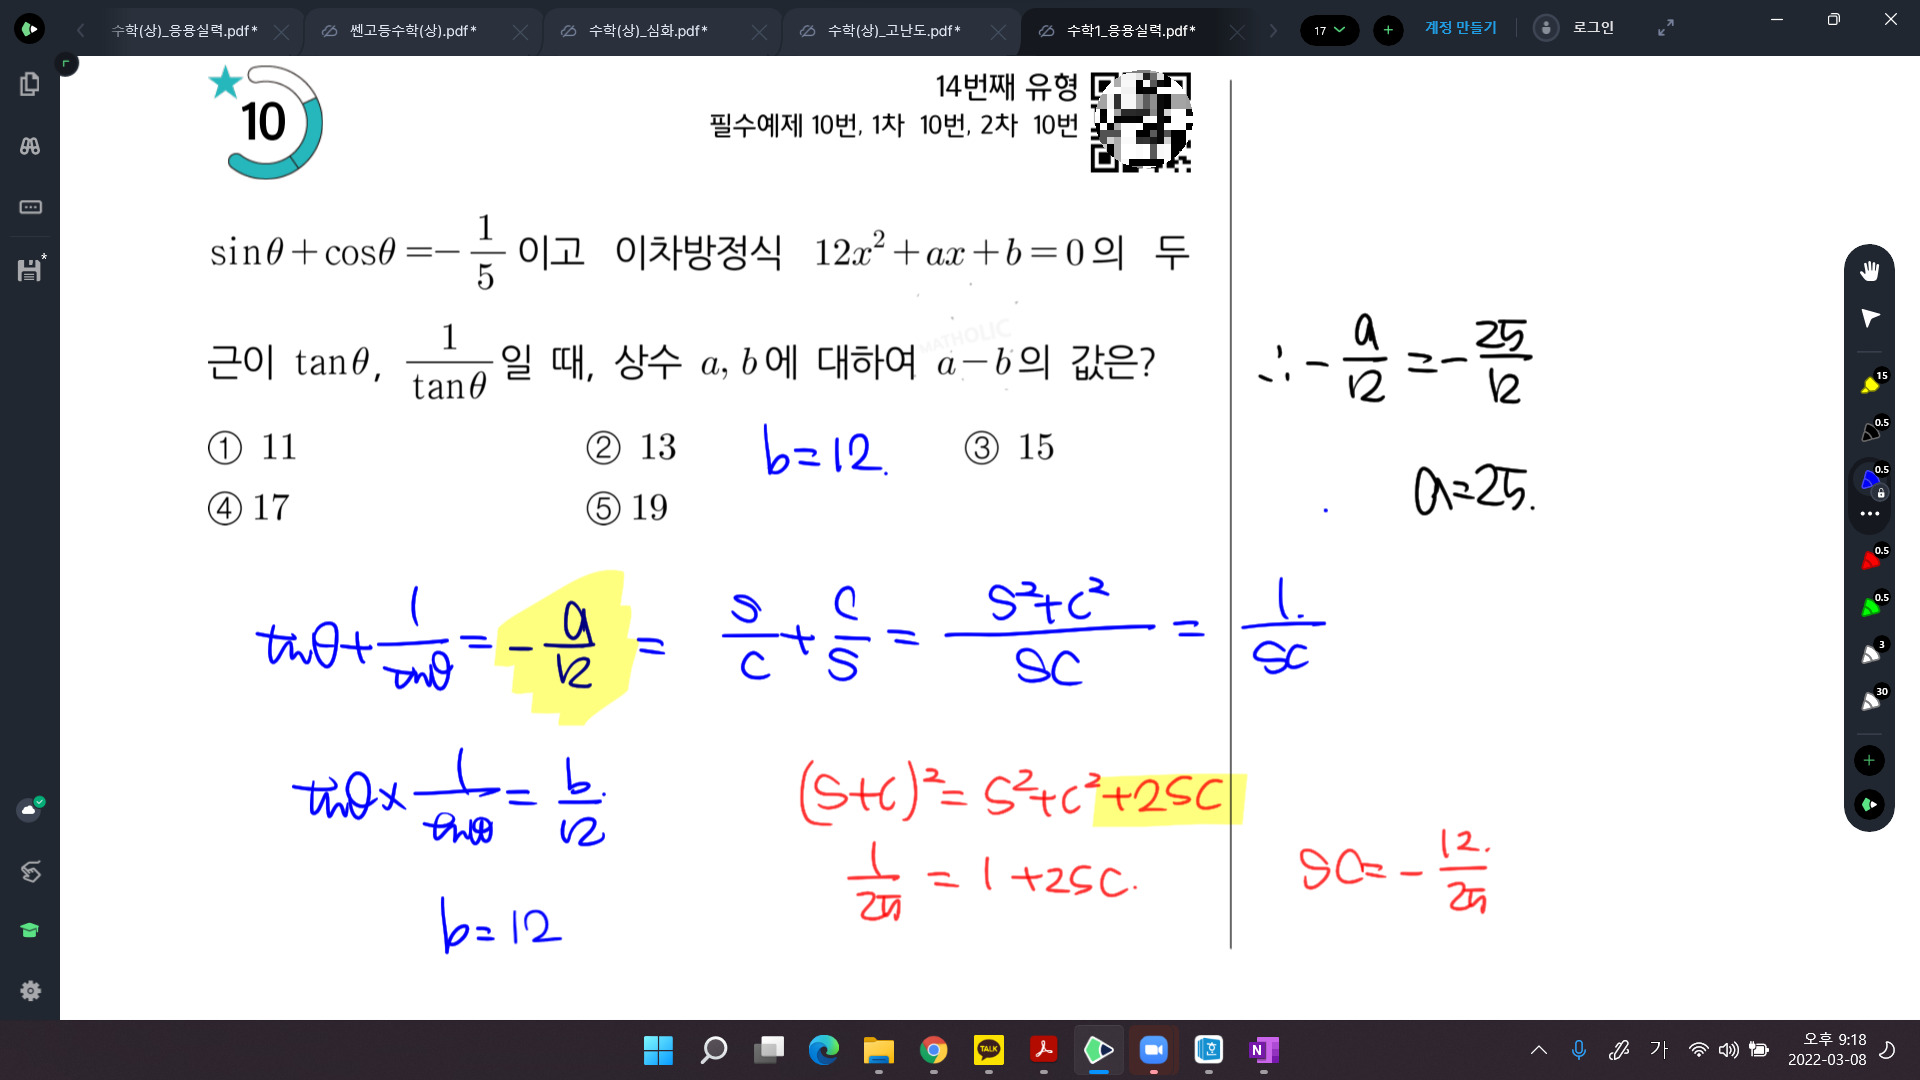1920x1080 pixels.
Task: Select the black 0.5 pen
Action: click(1870, 432)
